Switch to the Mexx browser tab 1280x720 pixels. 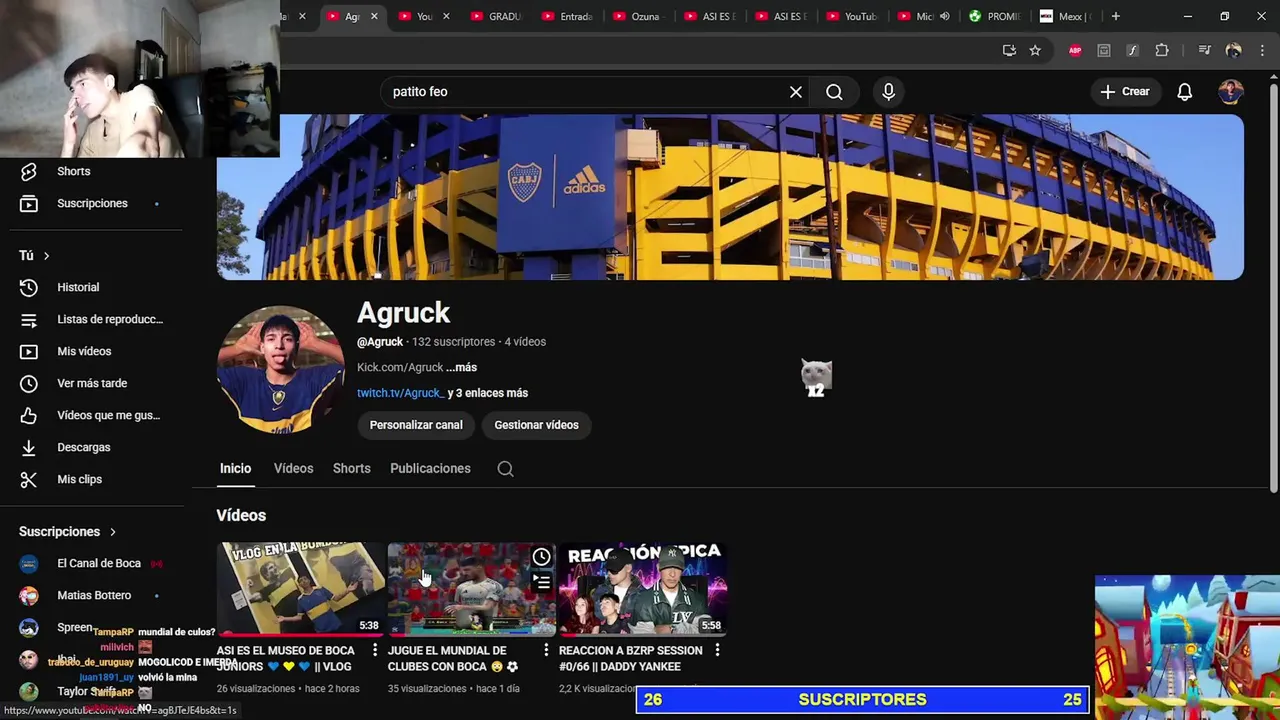[1066, 17]
